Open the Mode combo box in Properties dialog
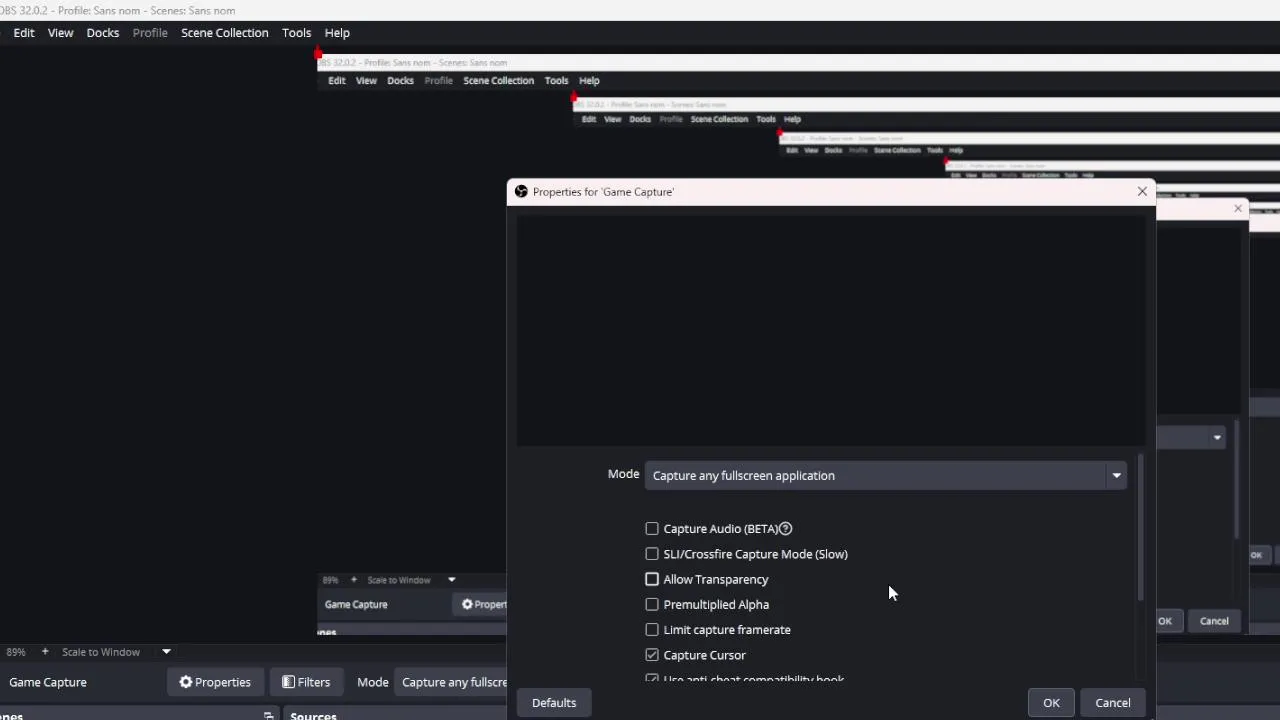This screenshot has height=720, width=1280. click(885, 476)
